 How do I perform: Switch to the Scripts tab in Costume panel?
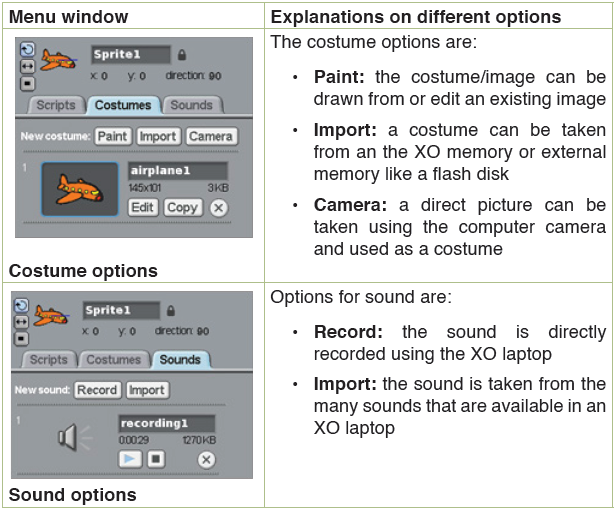(x=56, y=105)
